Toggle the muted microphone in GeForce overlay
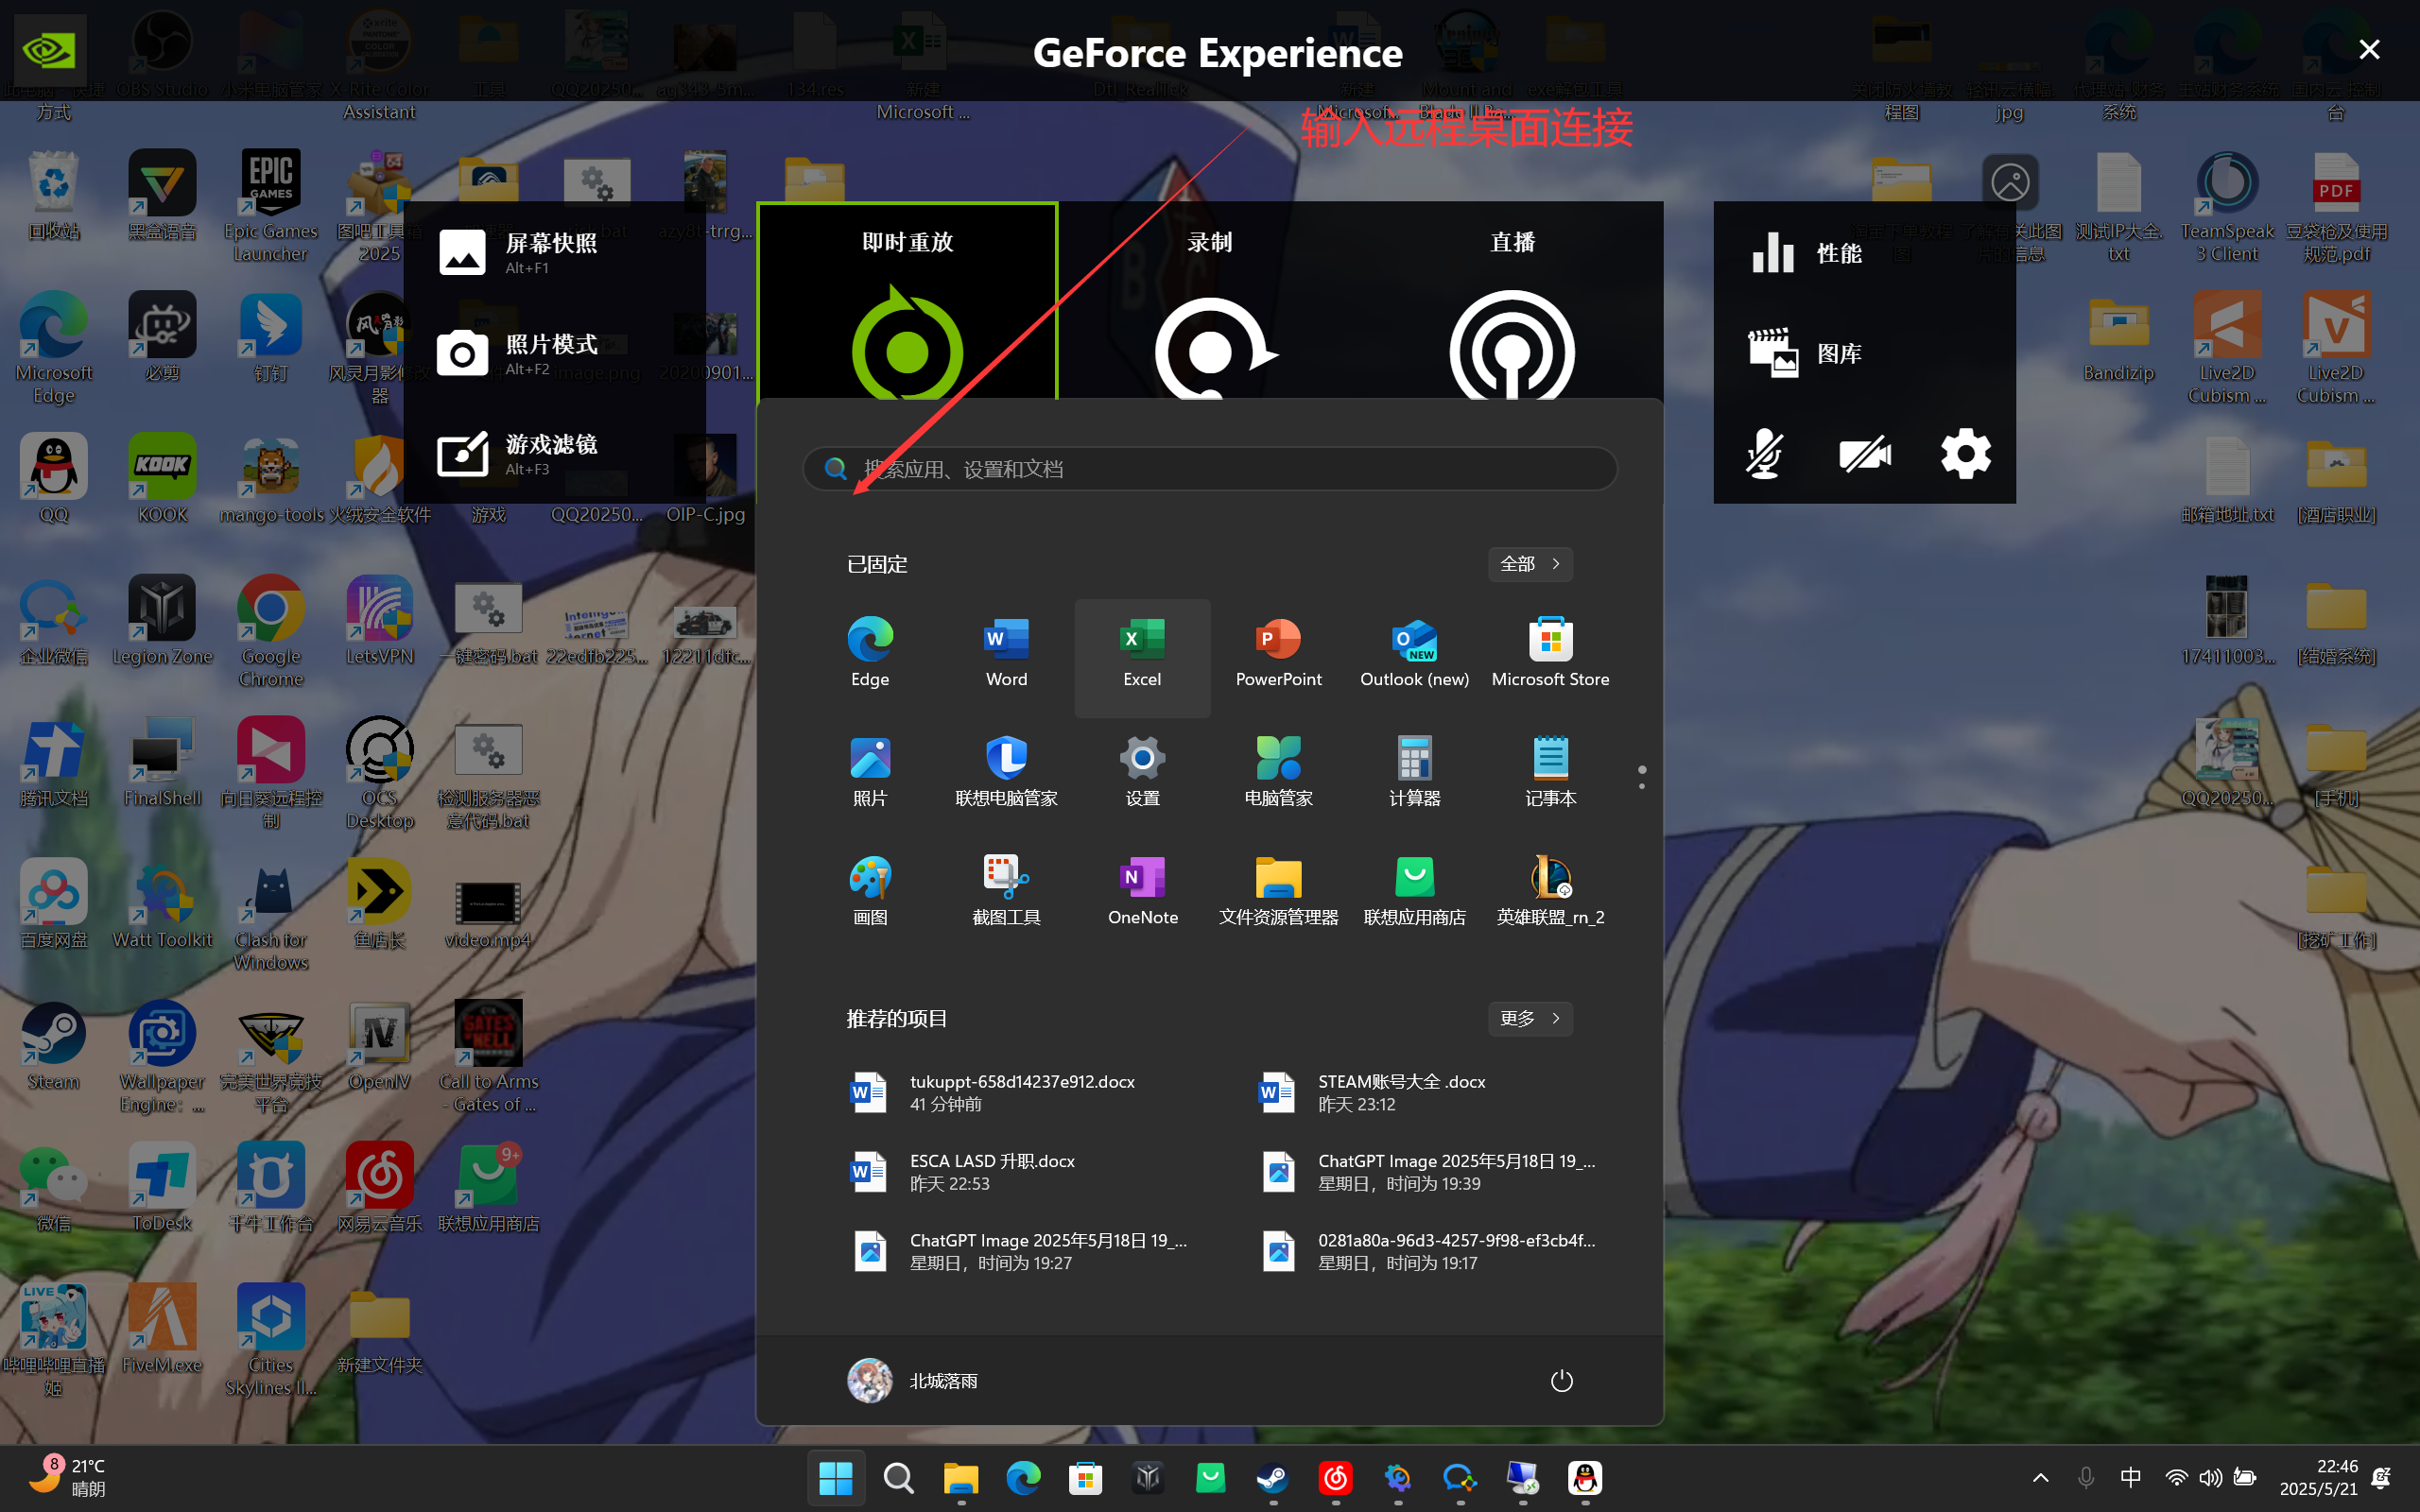 click(x=1764, y=455)
